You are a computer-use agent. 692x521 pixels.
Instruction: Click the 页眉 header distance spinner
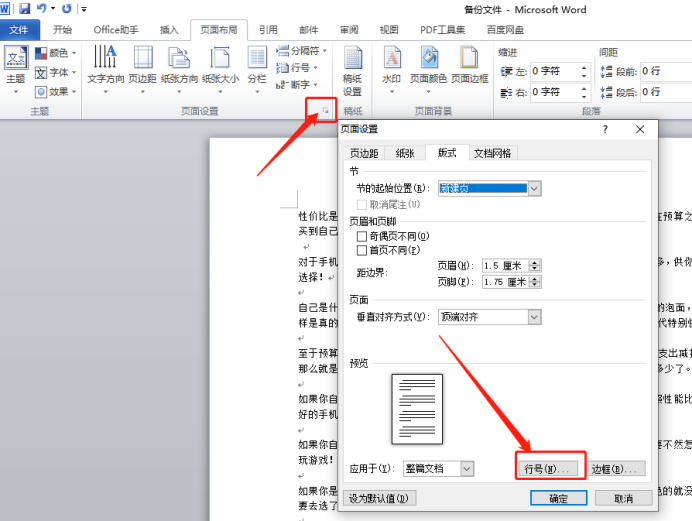coord(535,266)
